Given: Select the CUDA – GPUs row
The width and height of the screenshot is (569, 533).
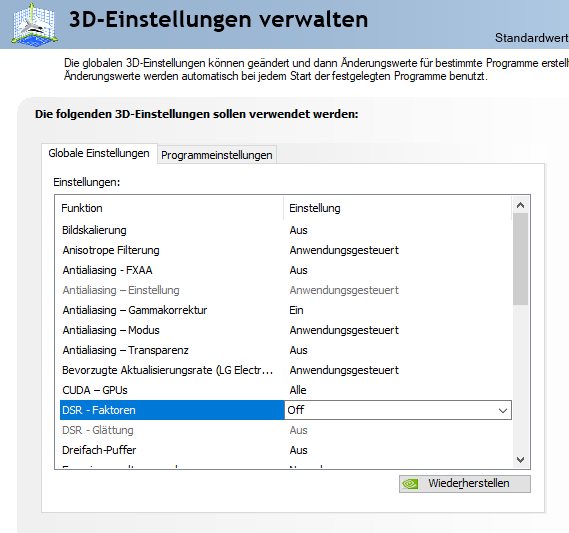Looking at the screenshot, I should pyautogui.click(x=286, y=390).
